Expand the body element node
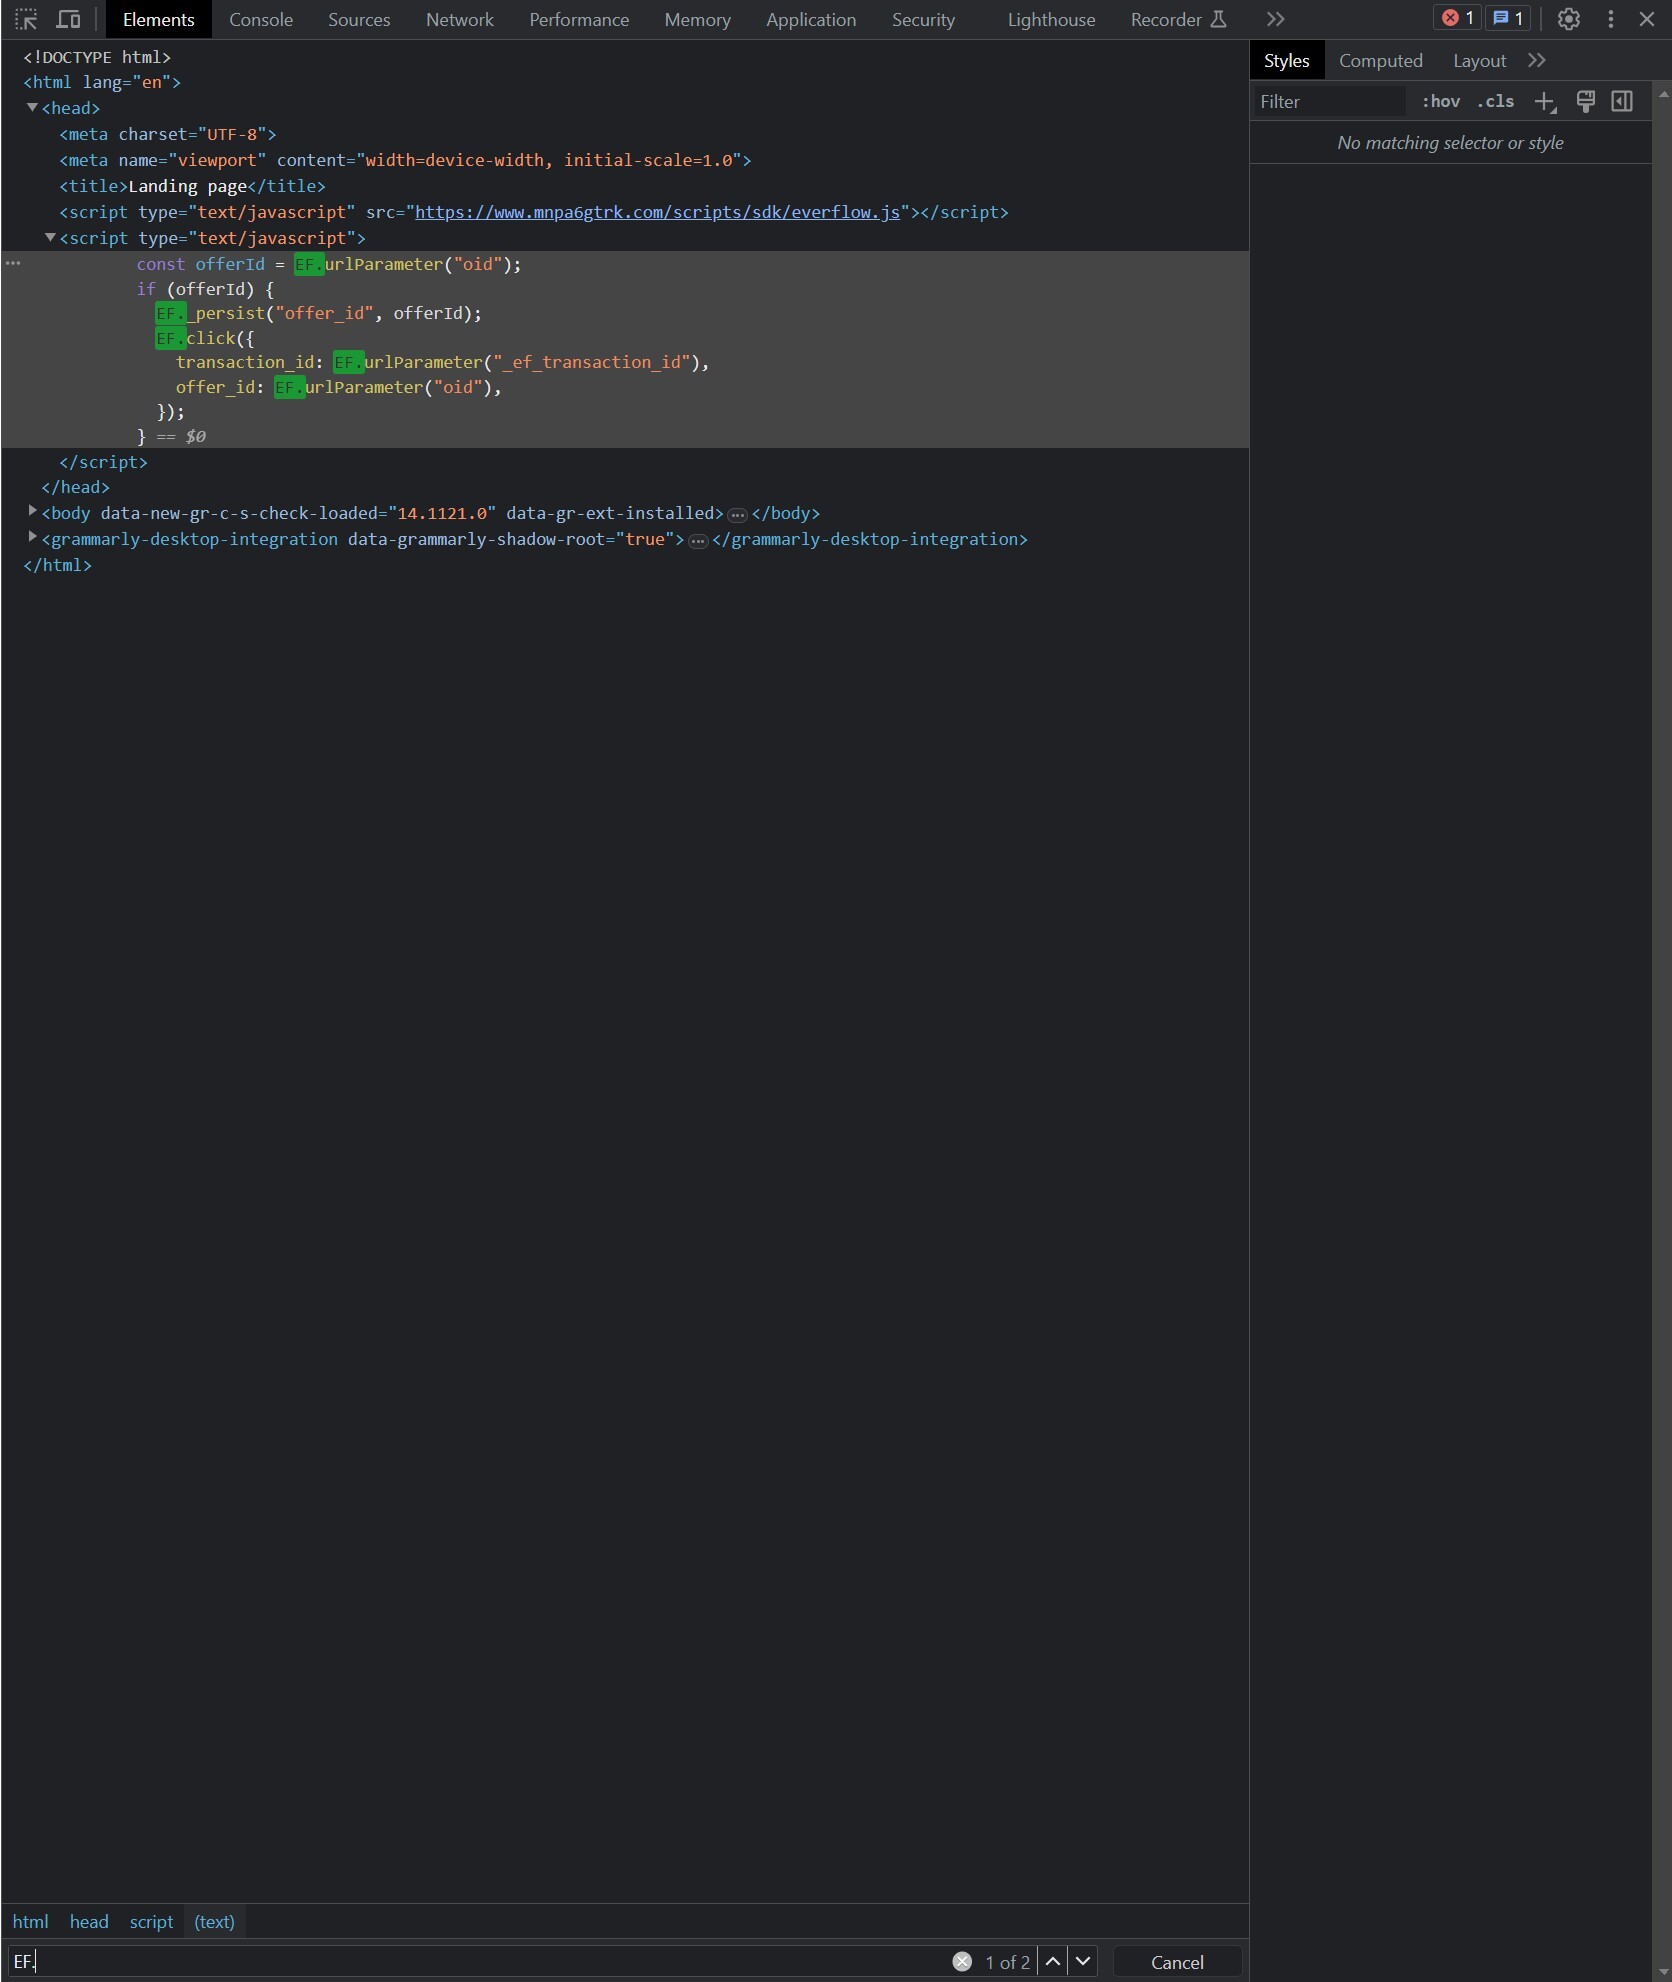The image size is (1672, 1982). click(32, 511)
